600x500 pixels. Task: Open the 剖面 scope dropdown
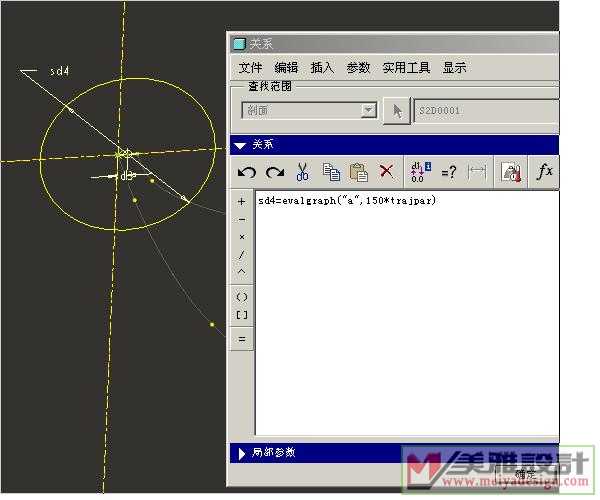(x=368, y=110)
